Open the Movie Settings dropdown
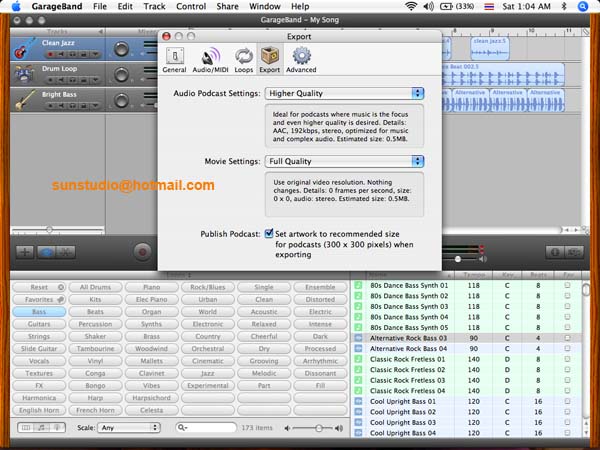Screen dimensions: 600x450 click(x=344, y=161)
